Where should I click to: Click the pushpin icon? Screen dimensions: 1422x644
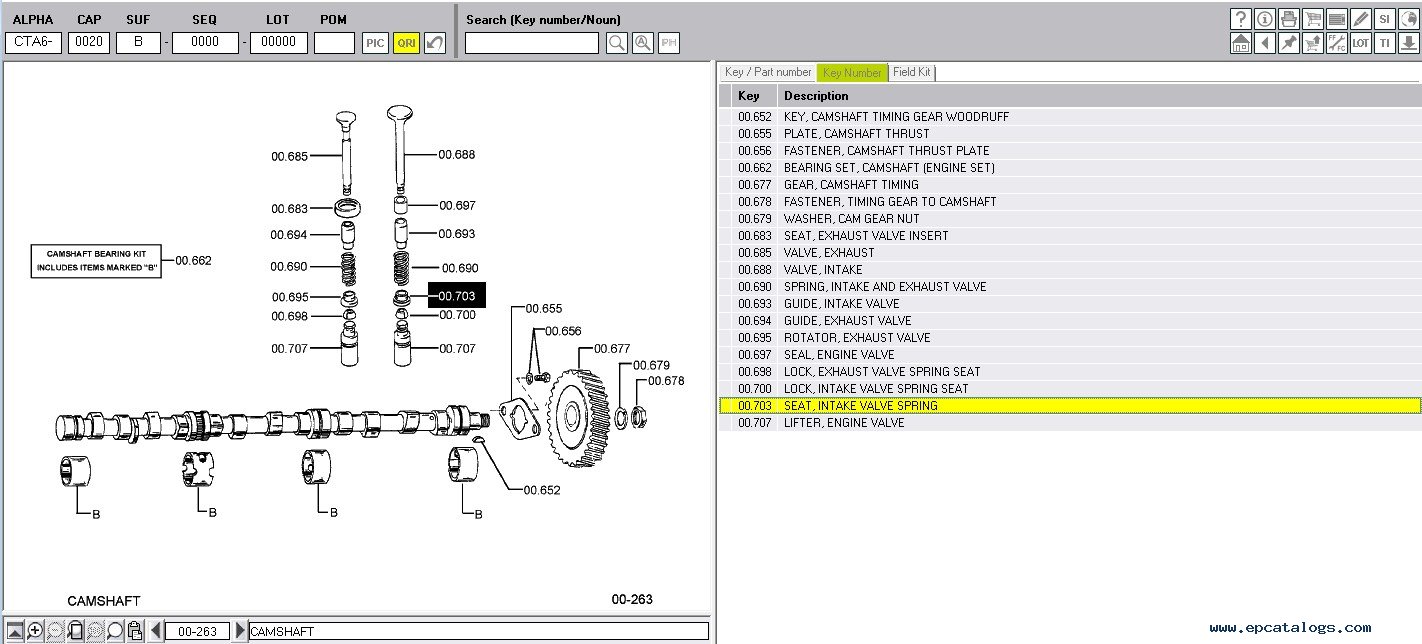tap(1288, 43)
